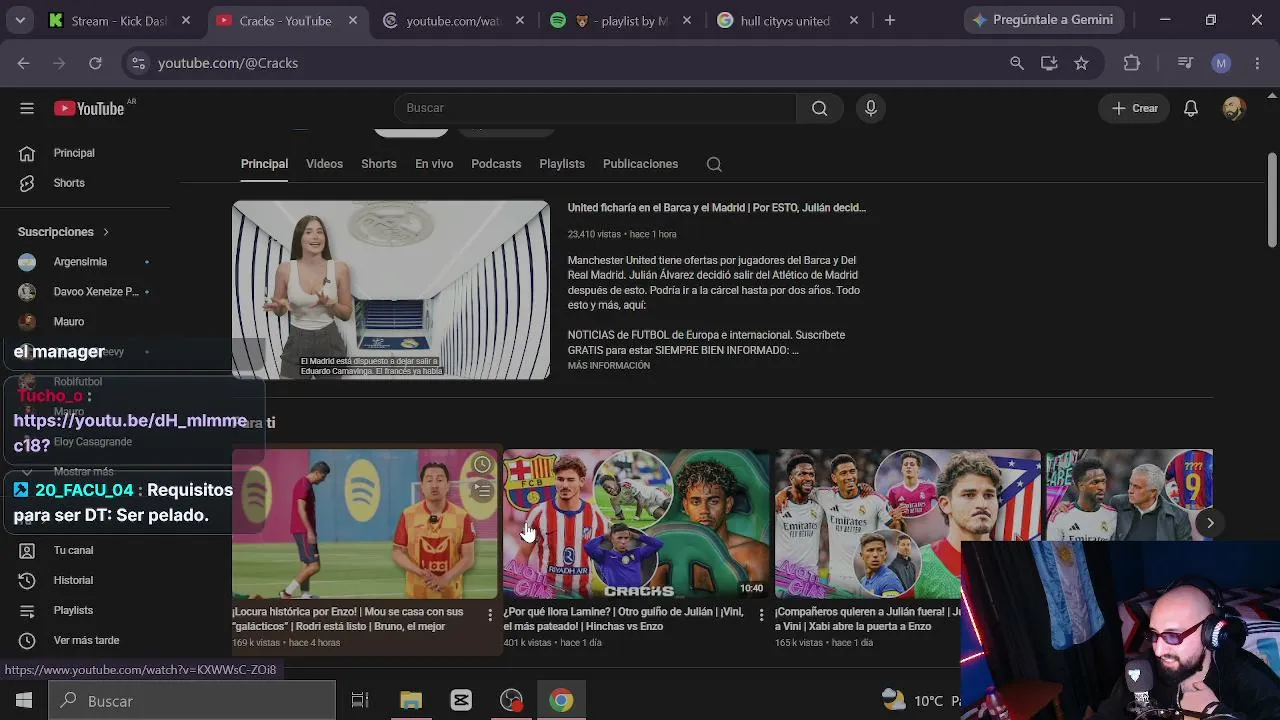Close the Cracks - YouTube tab
The image size is (1280, 720).
(352, 21)
